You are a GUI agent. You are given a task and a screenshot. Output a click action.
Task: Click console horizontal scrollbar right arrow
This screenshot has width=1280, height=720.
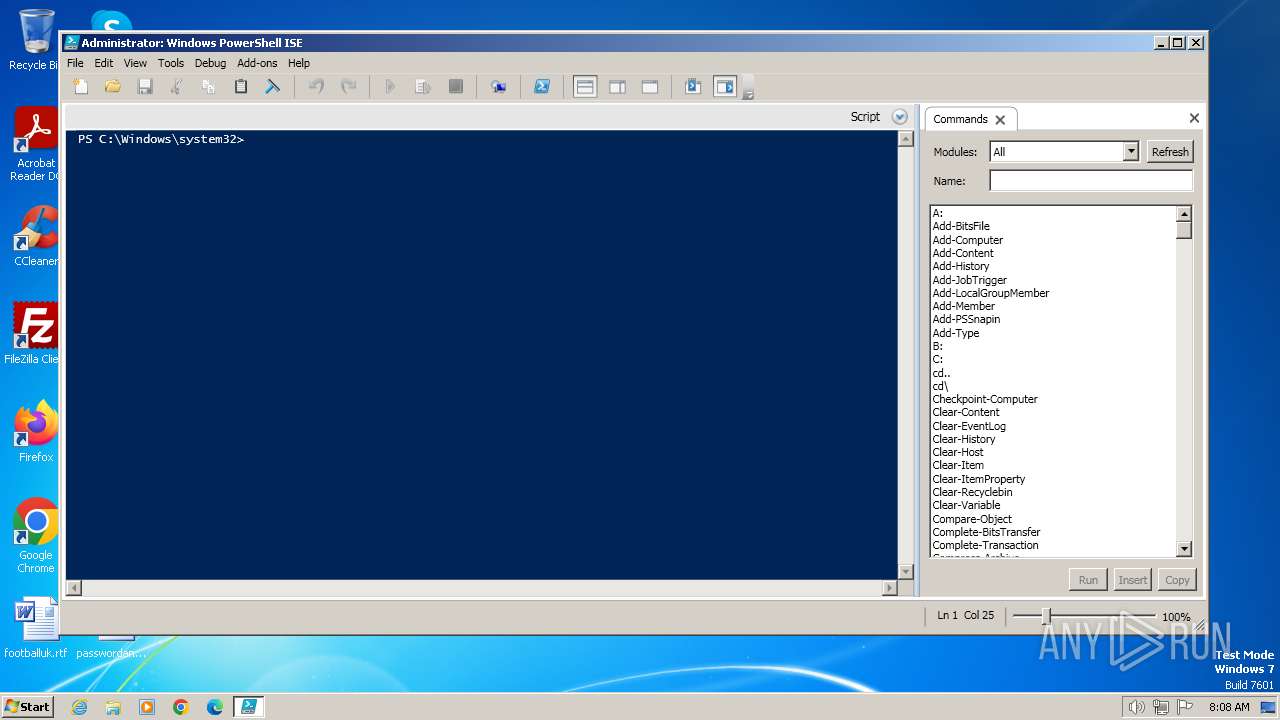point(890,588)
